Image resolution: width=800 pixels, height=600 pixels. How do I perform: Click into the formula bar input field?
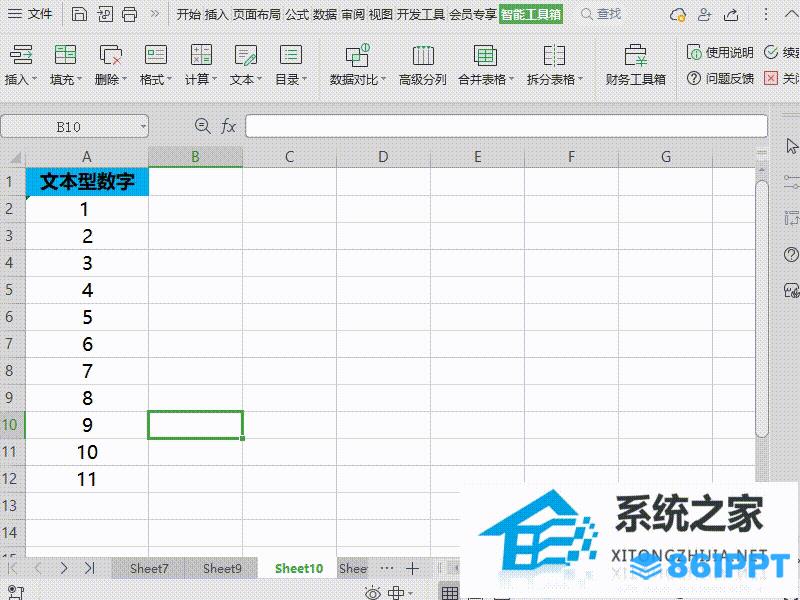(x=505, y=126)
